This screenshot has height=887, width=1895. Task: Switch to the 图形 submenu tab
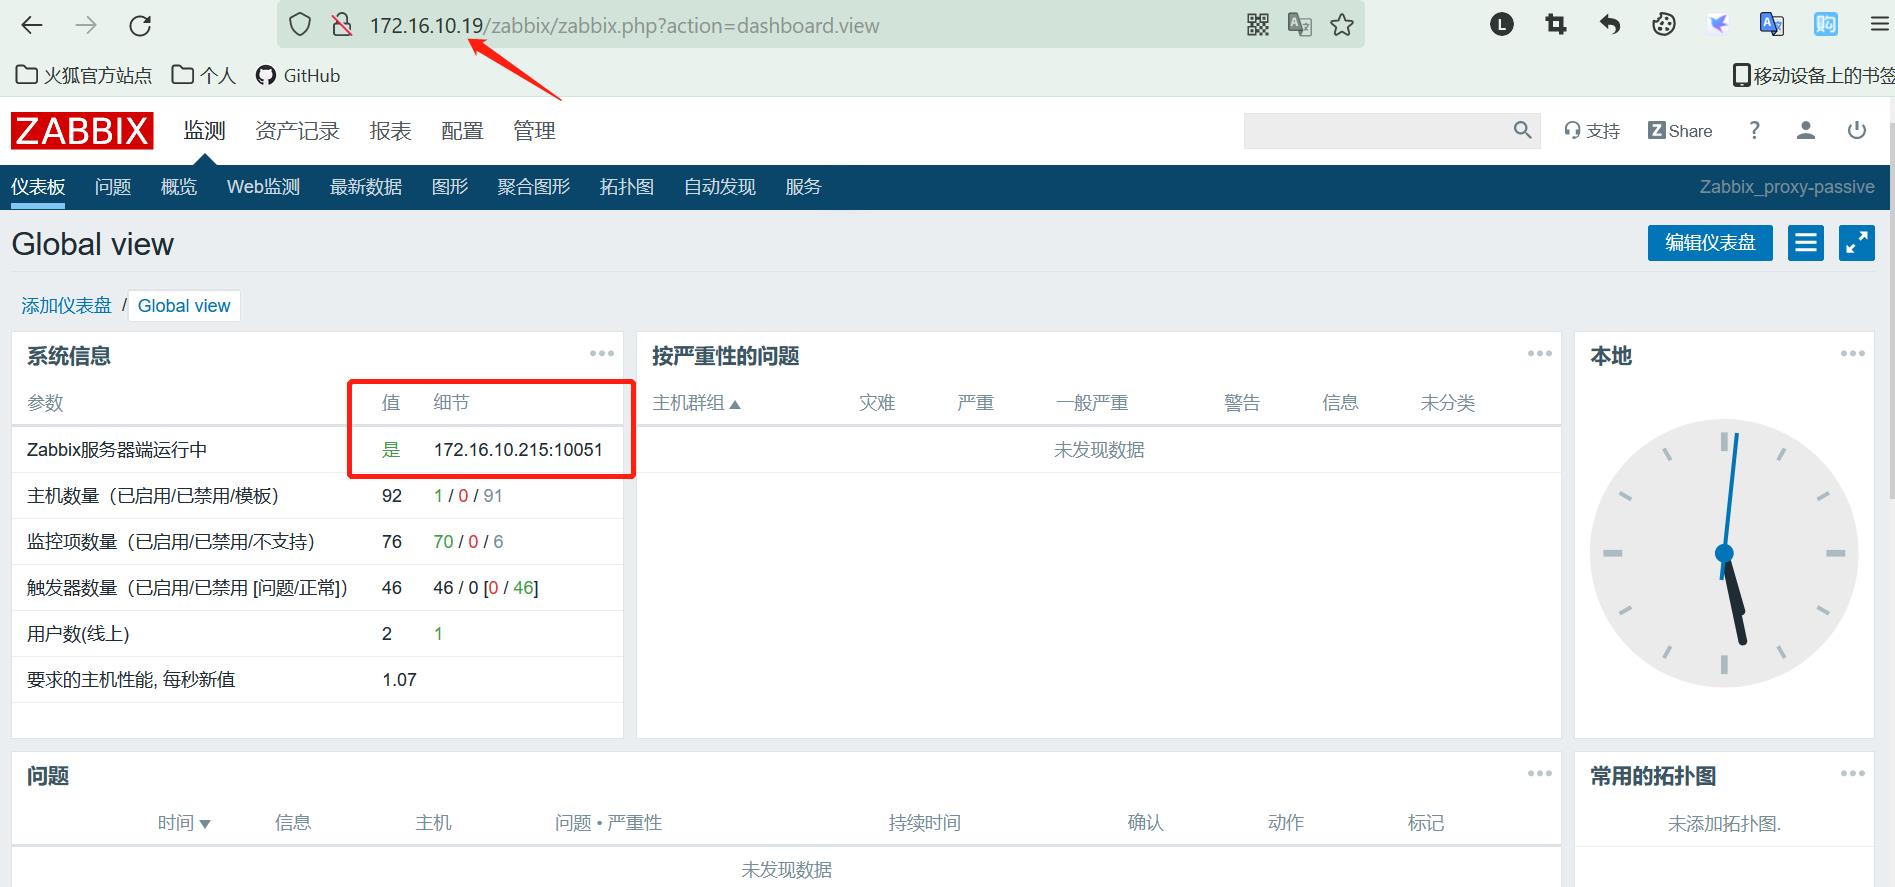450,187
